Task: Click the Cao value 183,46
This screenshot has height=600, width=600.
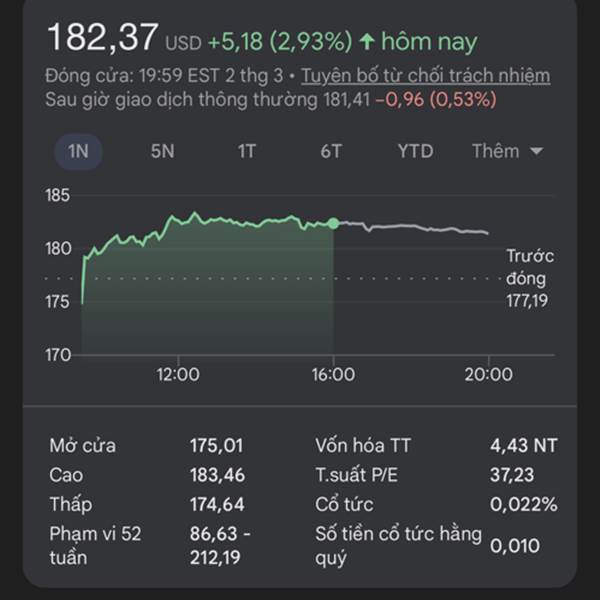Action: point(216,475)
